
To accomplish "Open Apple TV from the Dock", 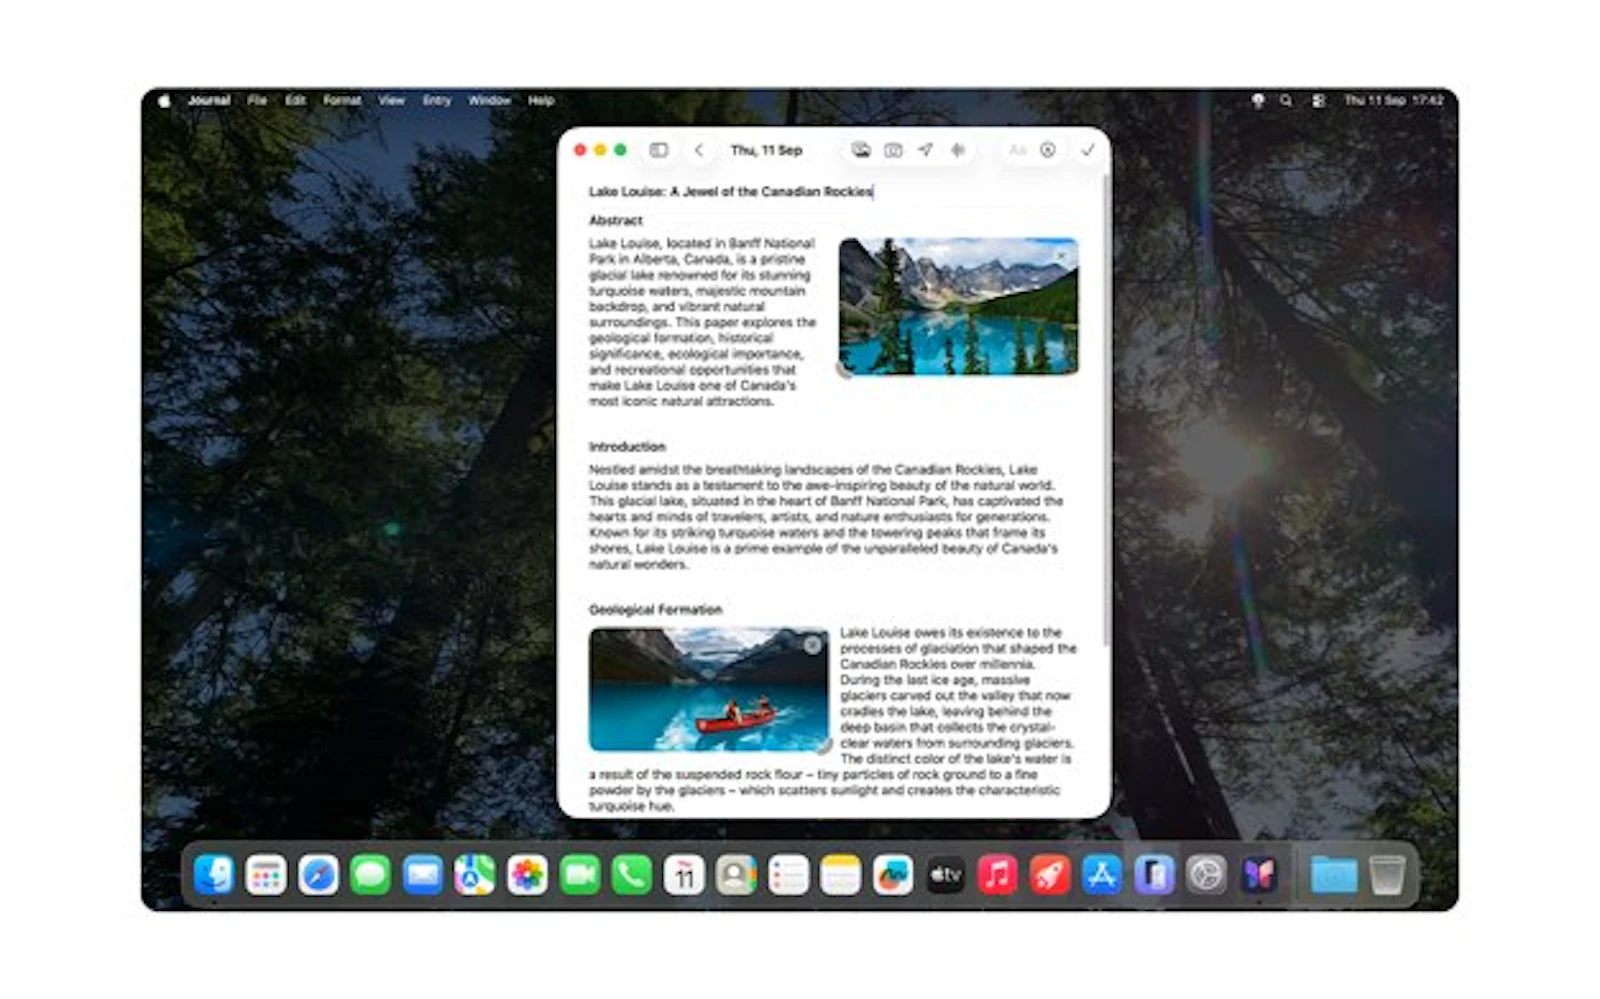I will (x=945, y=875).
